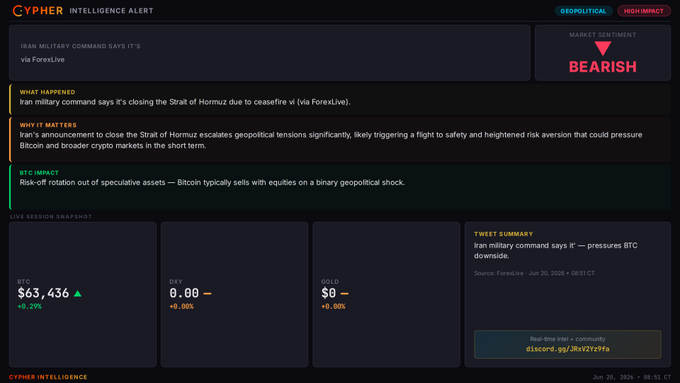Select the HIGH IMPACT tag badge

(x=644, y=11)
